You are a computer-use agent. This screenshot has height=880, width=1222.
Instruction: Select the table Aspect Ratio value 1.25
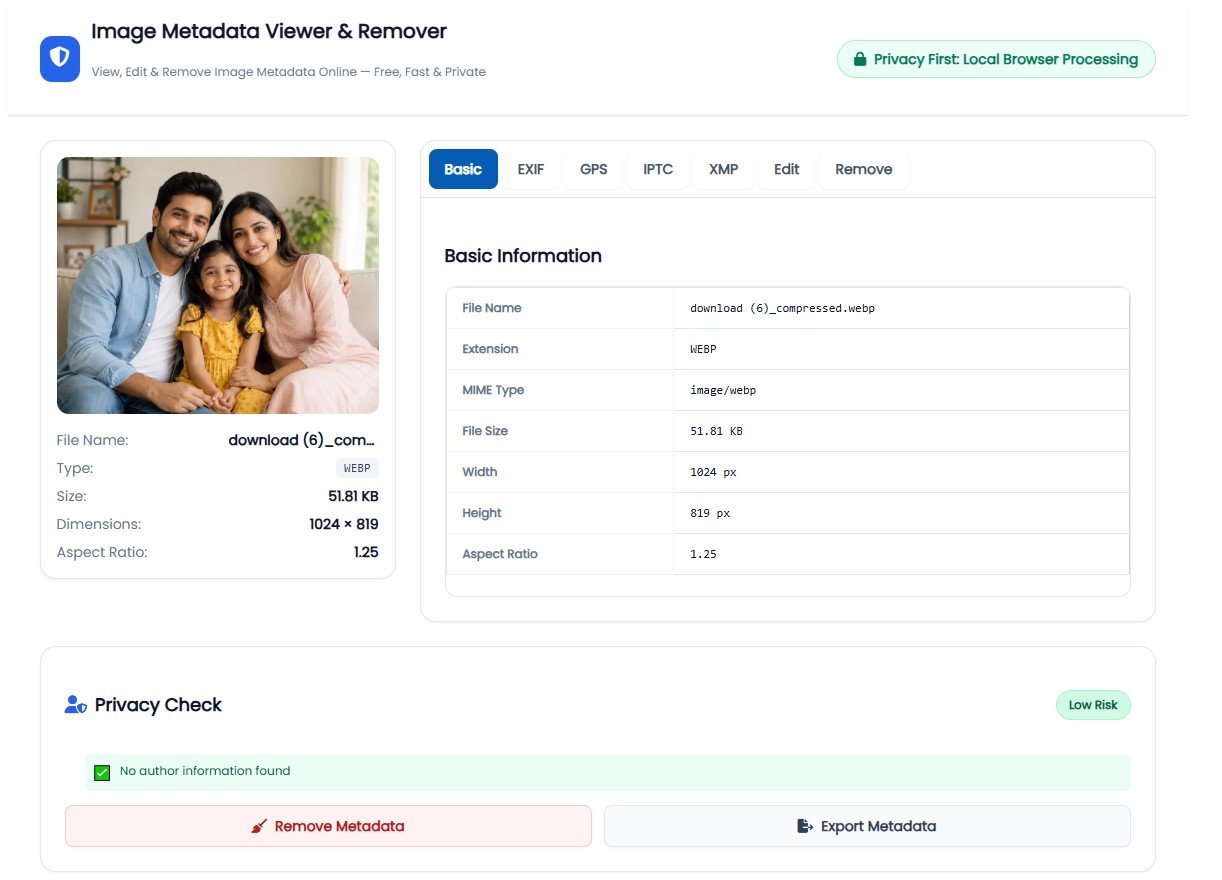[703, 554]
